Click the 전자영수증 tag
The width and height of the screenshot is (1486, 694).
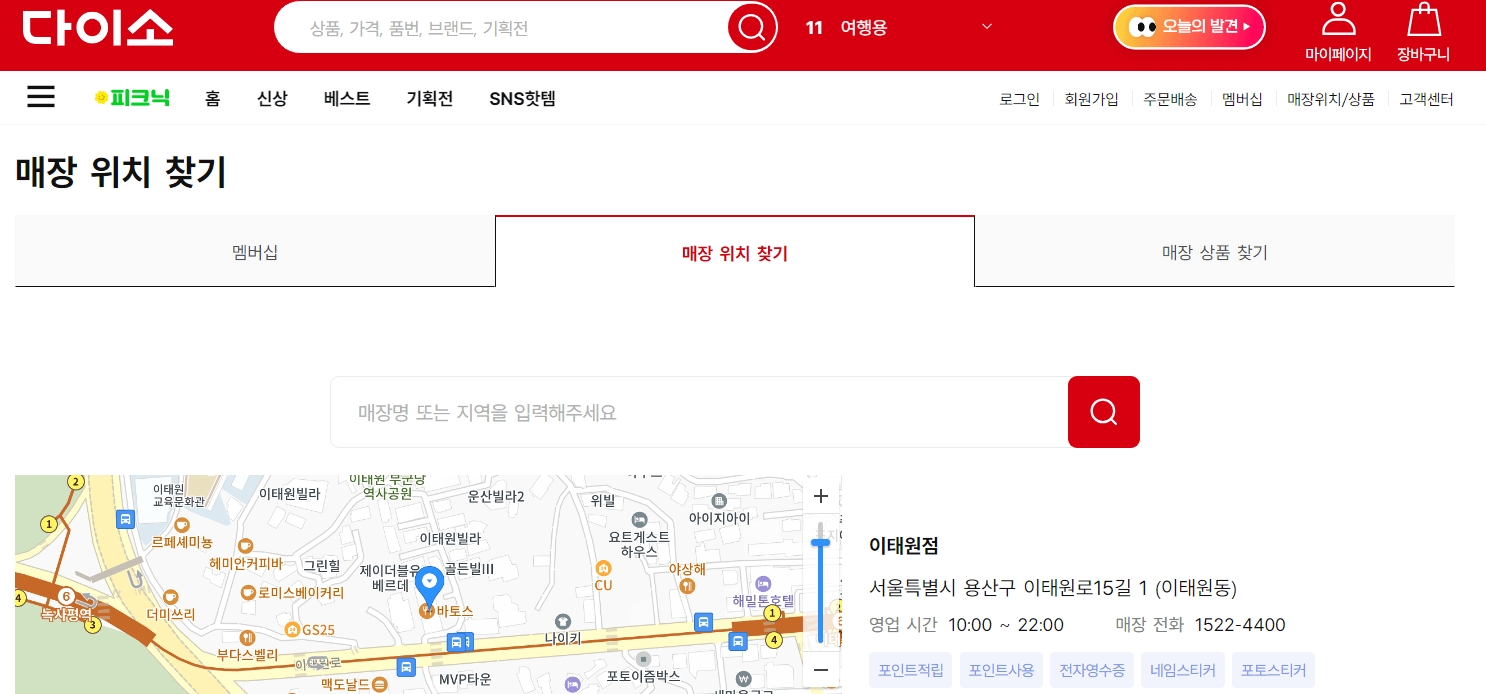pyautogui.click(x=1092, y=670)
